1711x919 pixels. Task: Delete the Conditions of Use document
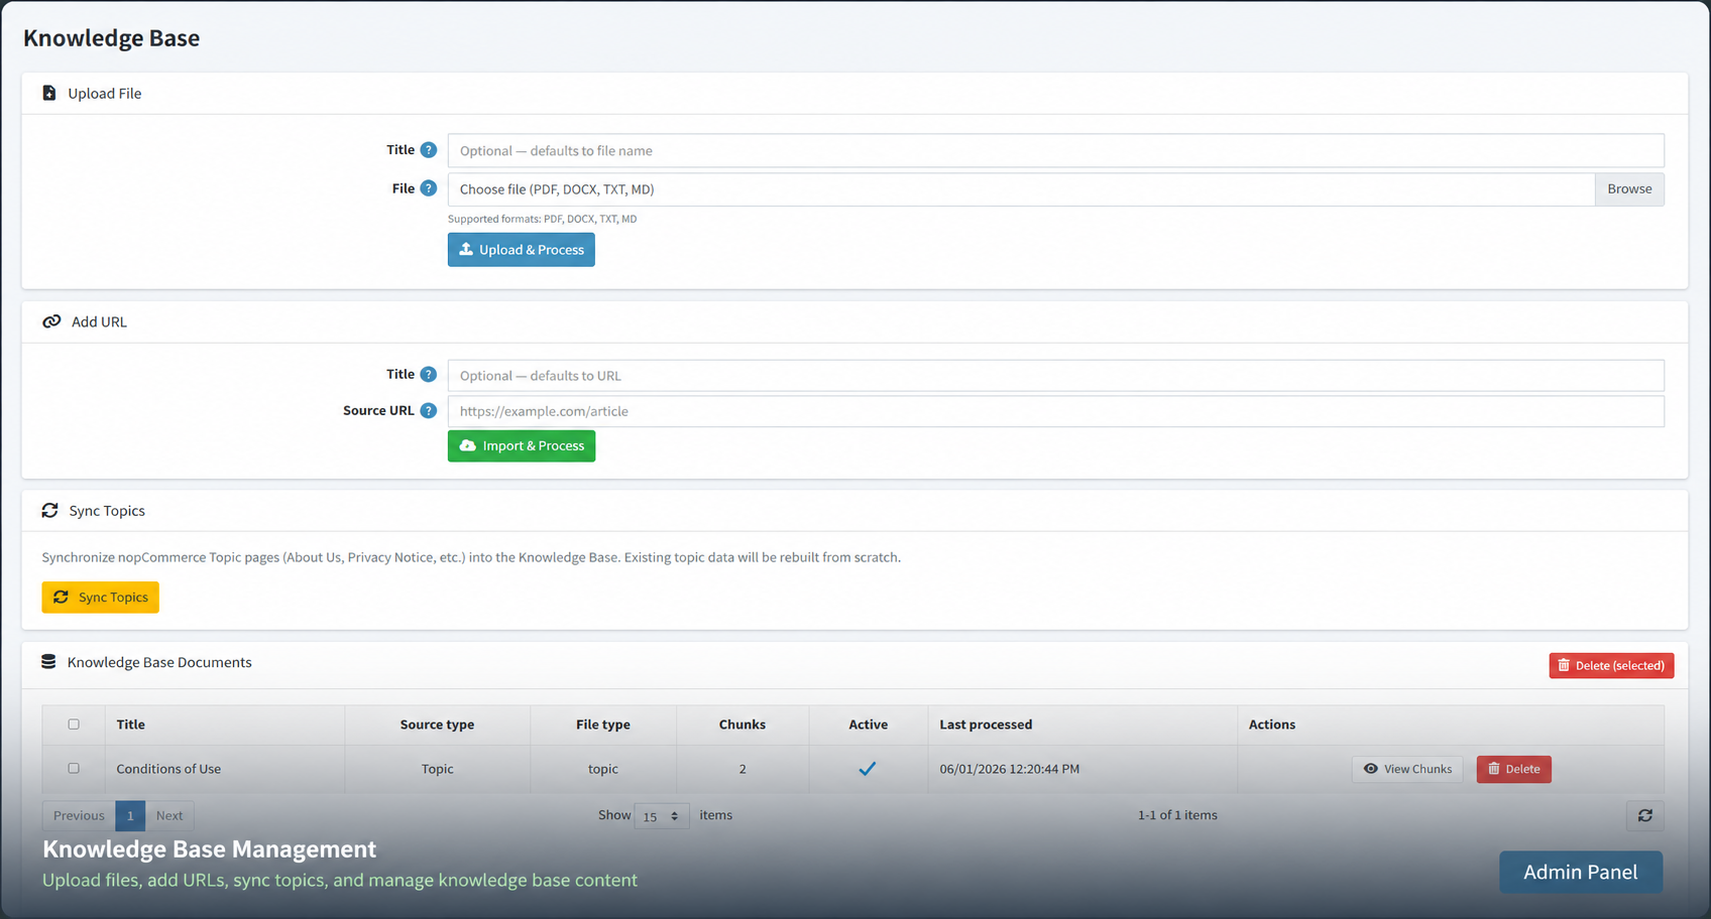1514,769
